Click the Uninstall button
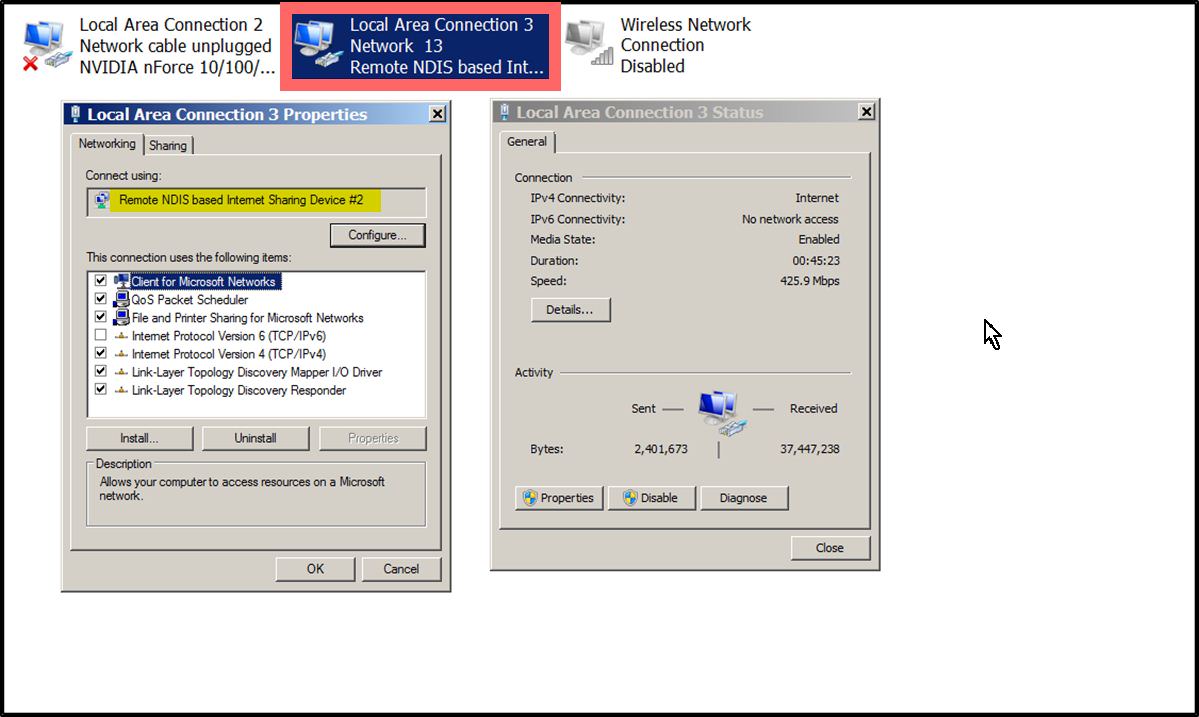 coord(255,439)
